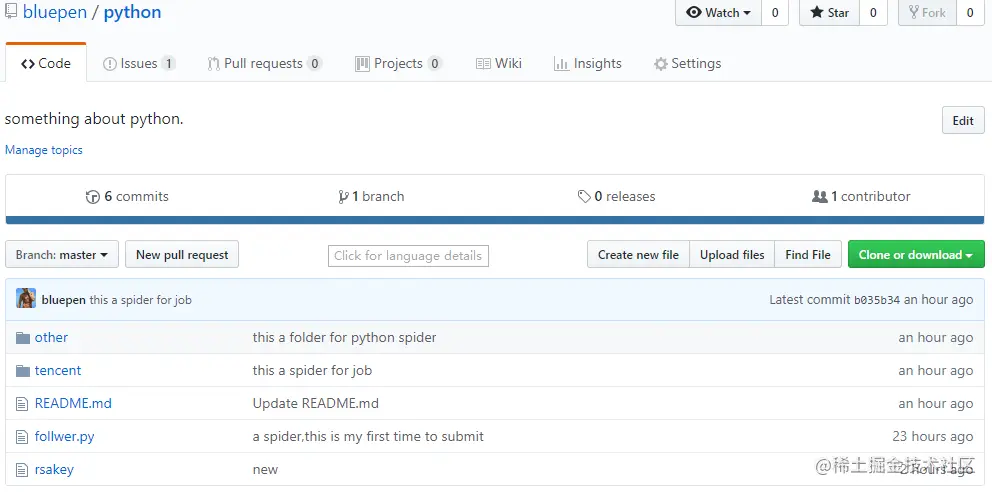Open the Pull requests tab
Viewport: 992px width, 492px height.
point(264,63)
